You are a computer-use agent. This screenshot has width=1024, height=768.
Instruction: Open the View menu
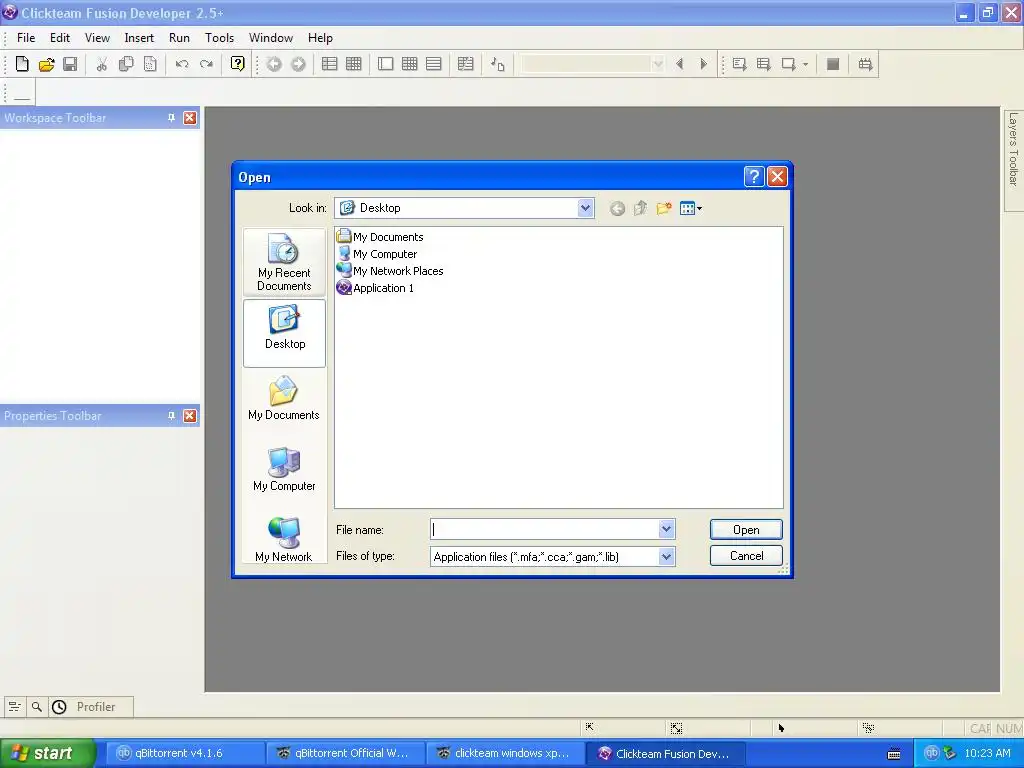(97, 38)
